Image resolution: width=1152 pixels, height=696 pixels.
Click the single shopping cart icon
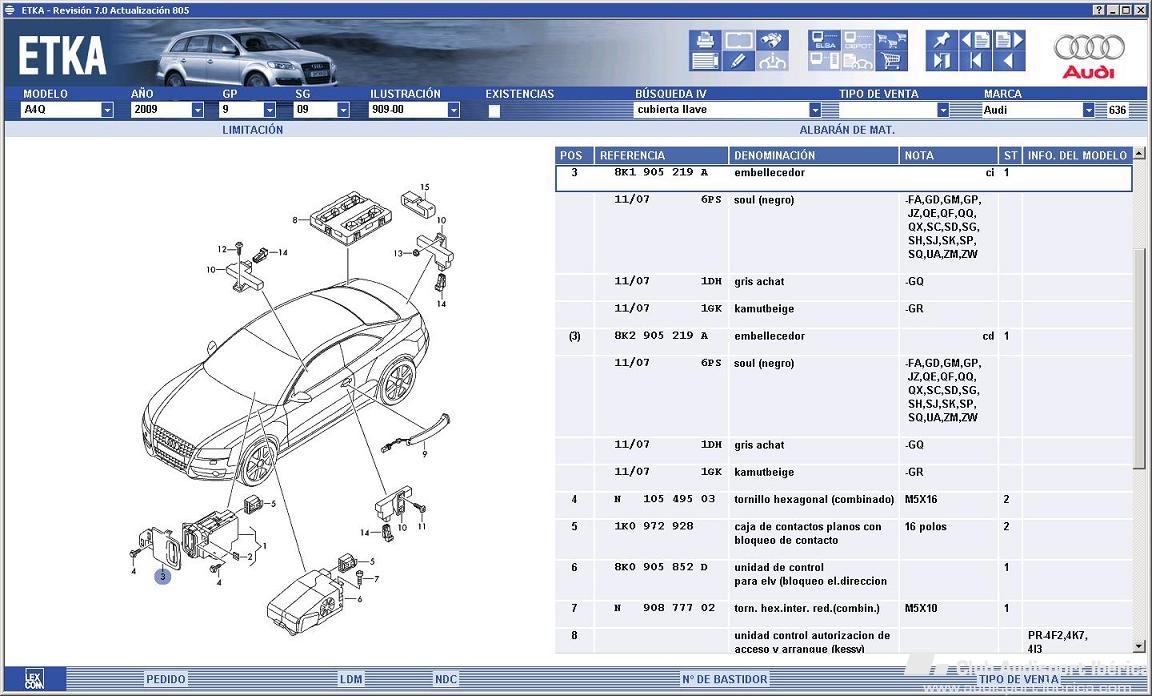coord(891,62)
